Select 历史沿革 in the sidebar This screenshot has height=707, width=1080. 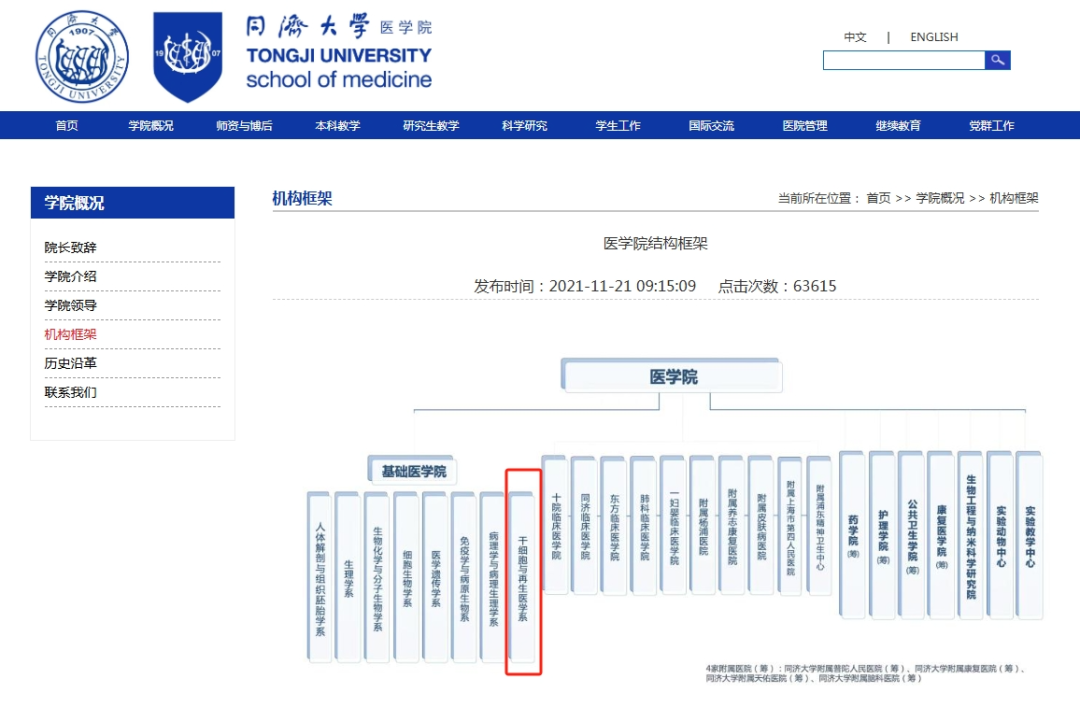(x=71, y=364)
